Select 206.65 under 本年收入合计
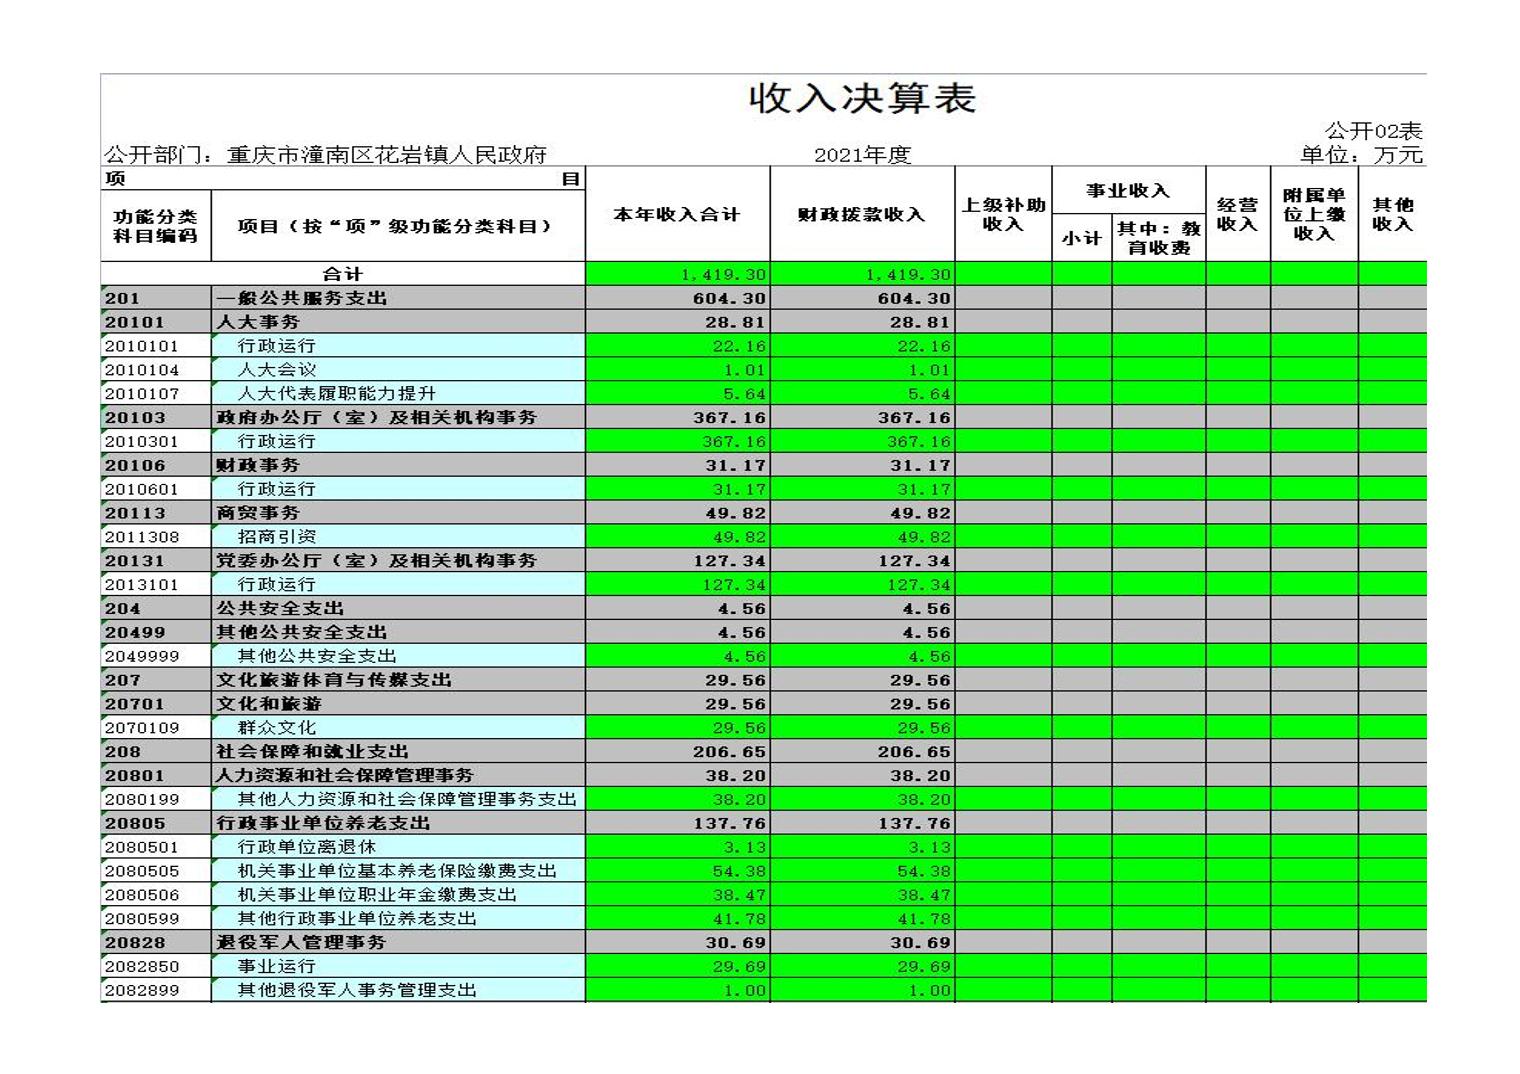This screenshot has height=1074, width=1520. tap(730, 752)
